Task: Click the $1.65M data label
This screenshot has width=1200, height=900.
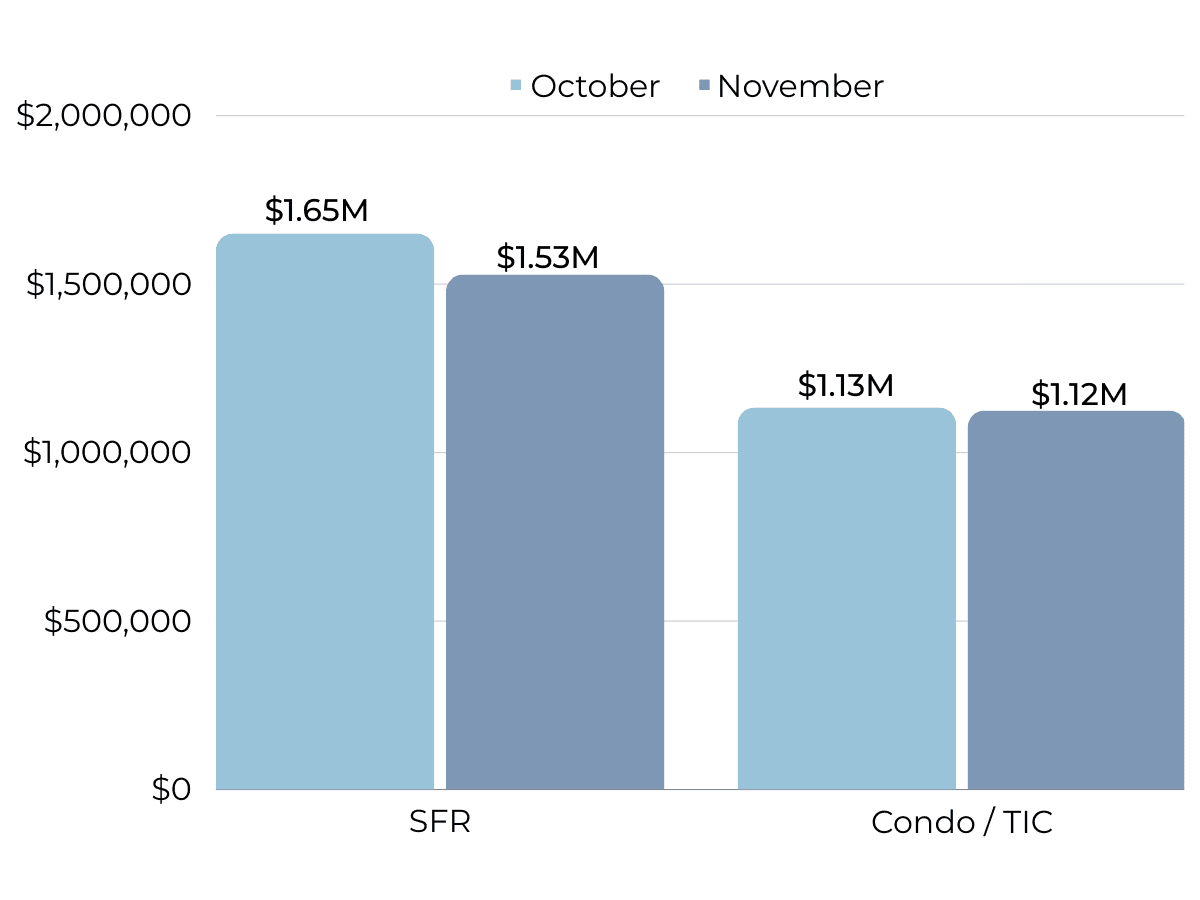Action: click(317, 211)
